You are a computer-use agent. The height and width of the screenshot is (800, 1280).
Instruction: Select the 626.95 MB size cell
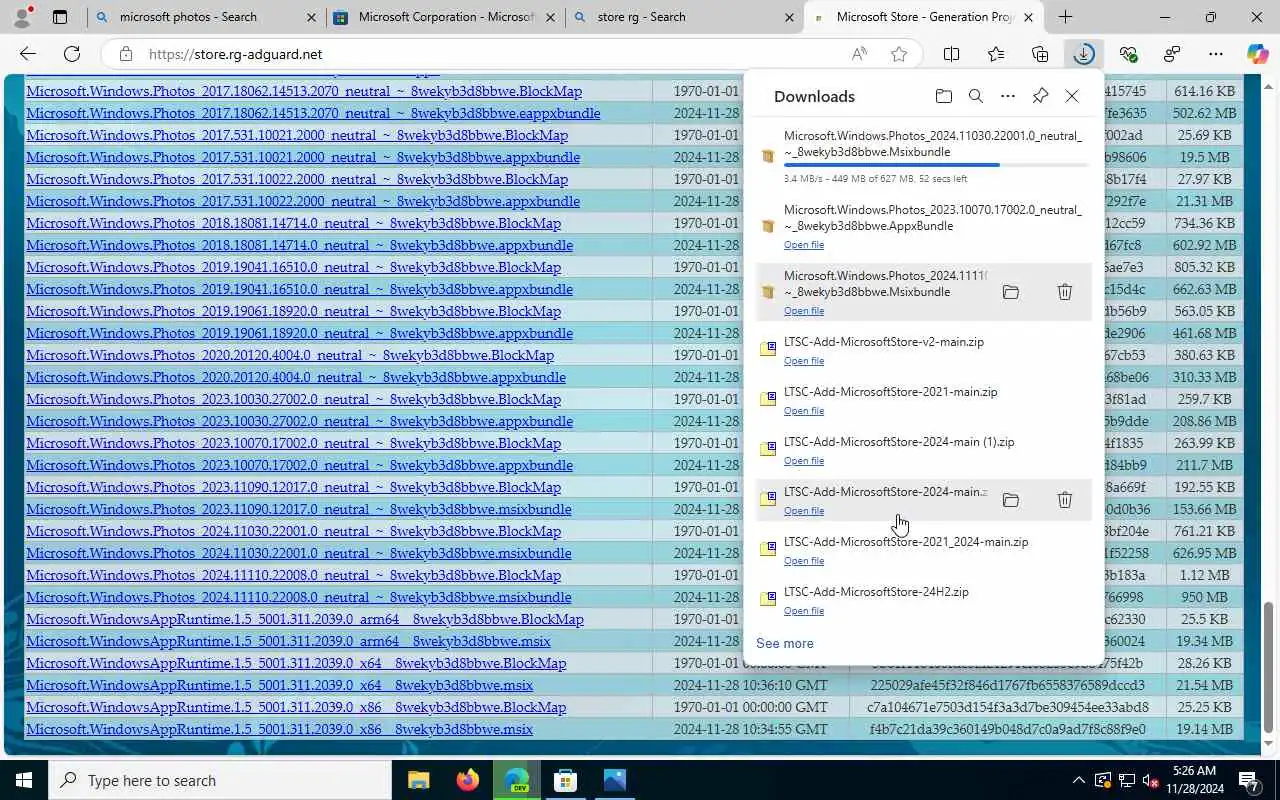1205,553
